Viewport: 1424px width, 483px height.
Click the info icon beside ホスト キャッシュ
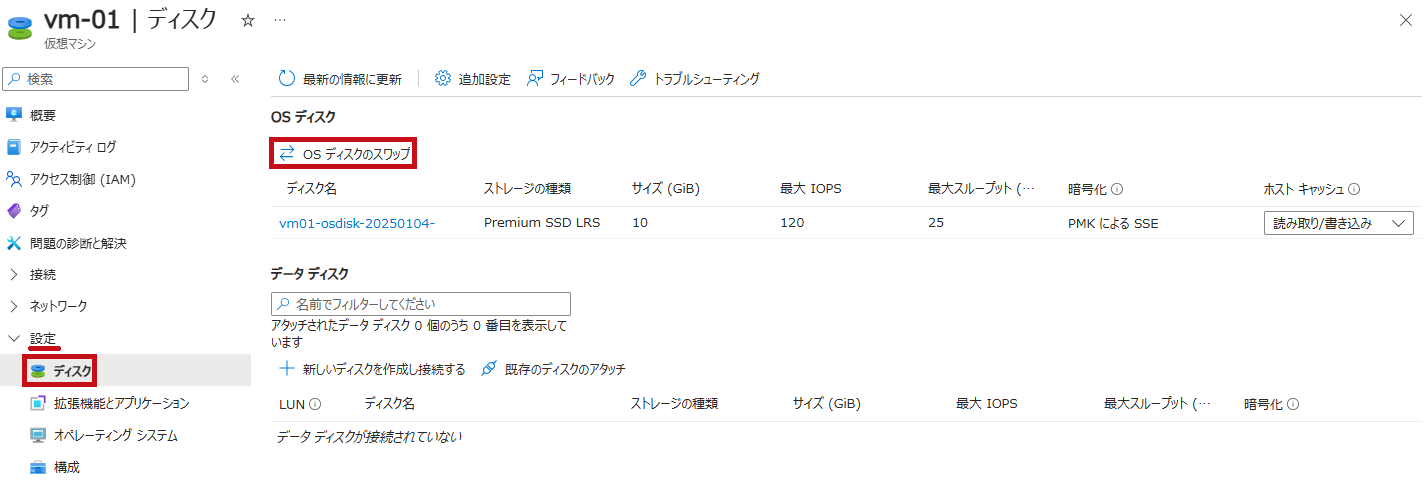tap(1354, 189)
